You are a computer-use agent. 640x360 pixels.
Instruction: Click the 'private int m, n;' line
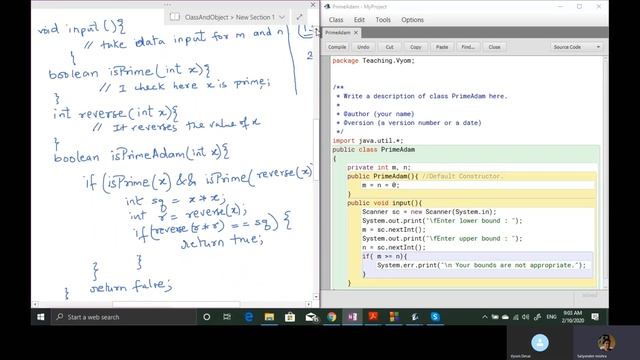[379, 167]
